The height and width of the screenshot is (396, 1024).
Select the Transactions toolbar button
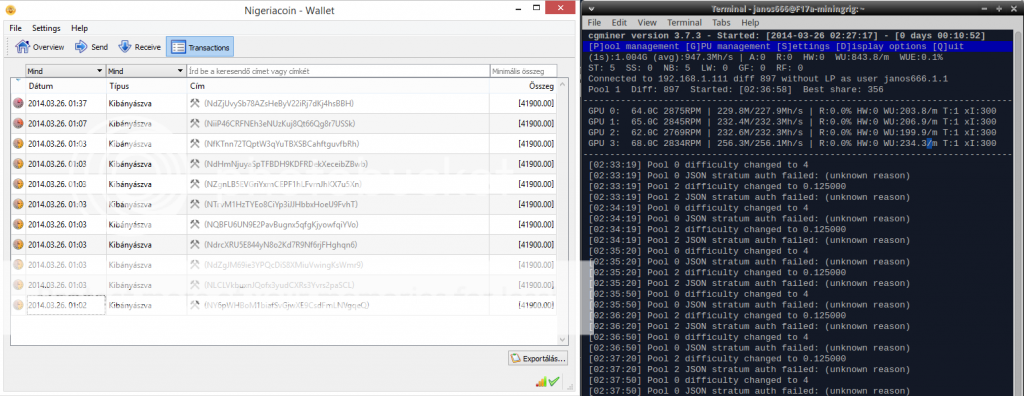pyautogui.click(x=200, y=47)
